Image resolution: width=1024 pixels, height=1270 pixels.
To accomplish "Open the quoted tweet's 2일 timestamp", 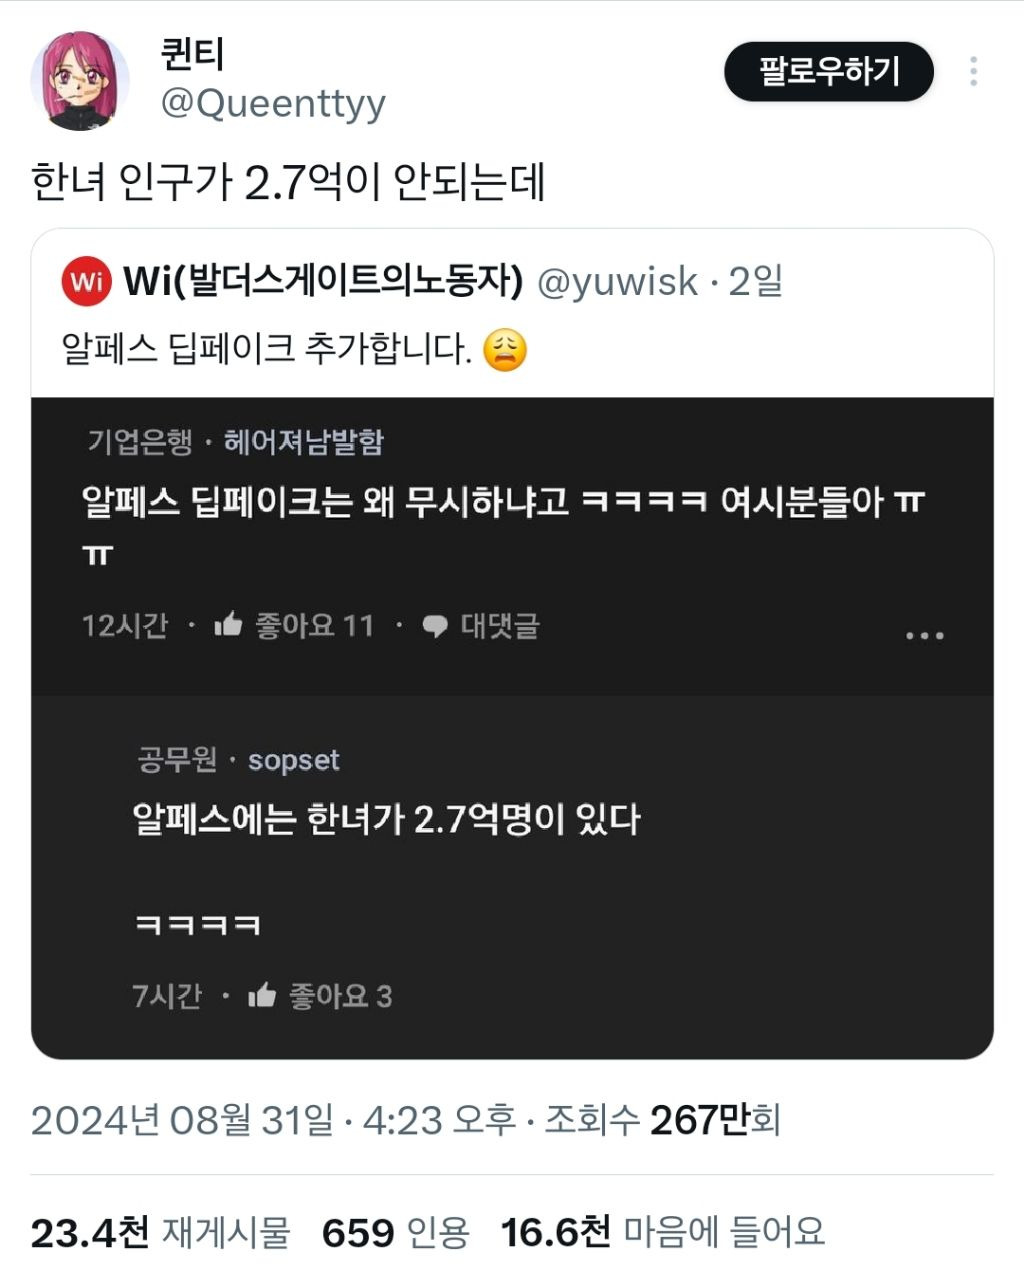I will pyautogui.click(x=756, y=282).
